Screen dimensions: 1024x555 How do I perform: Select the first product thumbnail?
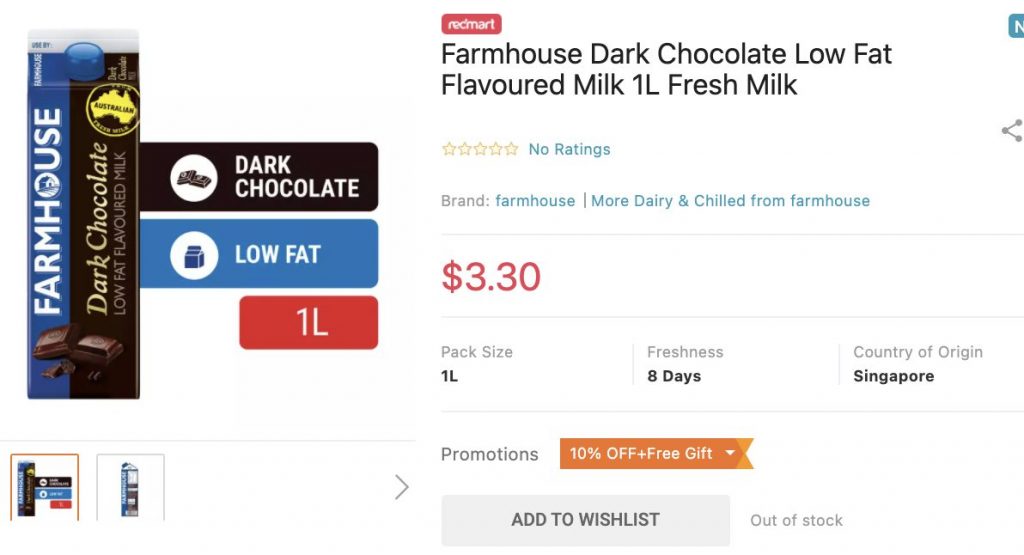point(45,487)
